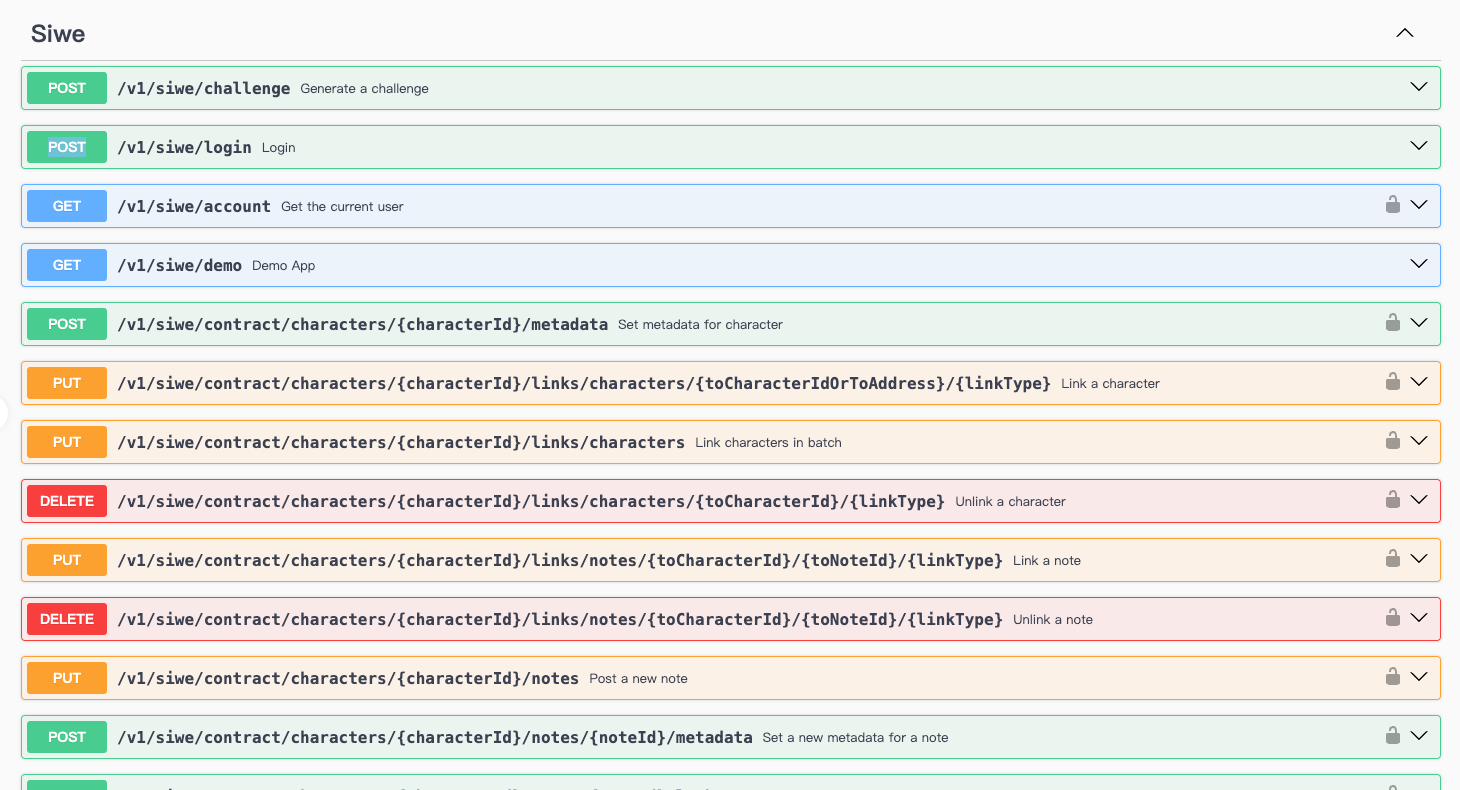Click the DELETE badge for Unlink a character
Screen dimensions: 1460x790
[67, 501]
